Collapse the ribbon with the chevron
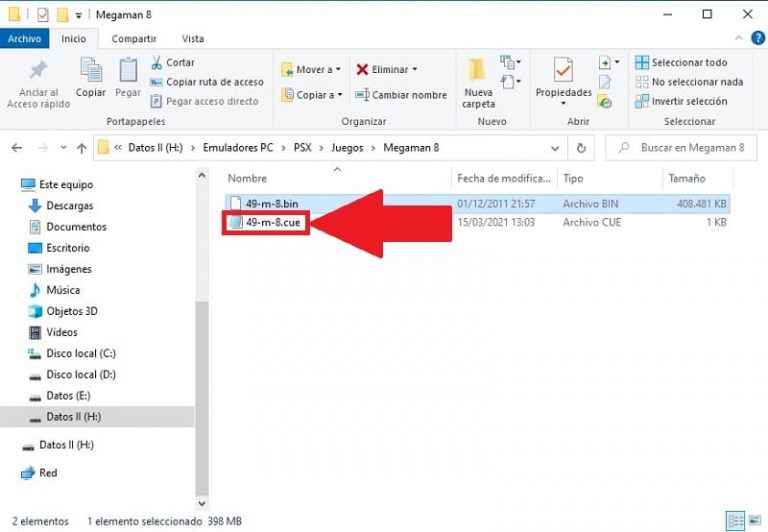This screenshot has width=768, height=532. (x=739, y=38)
